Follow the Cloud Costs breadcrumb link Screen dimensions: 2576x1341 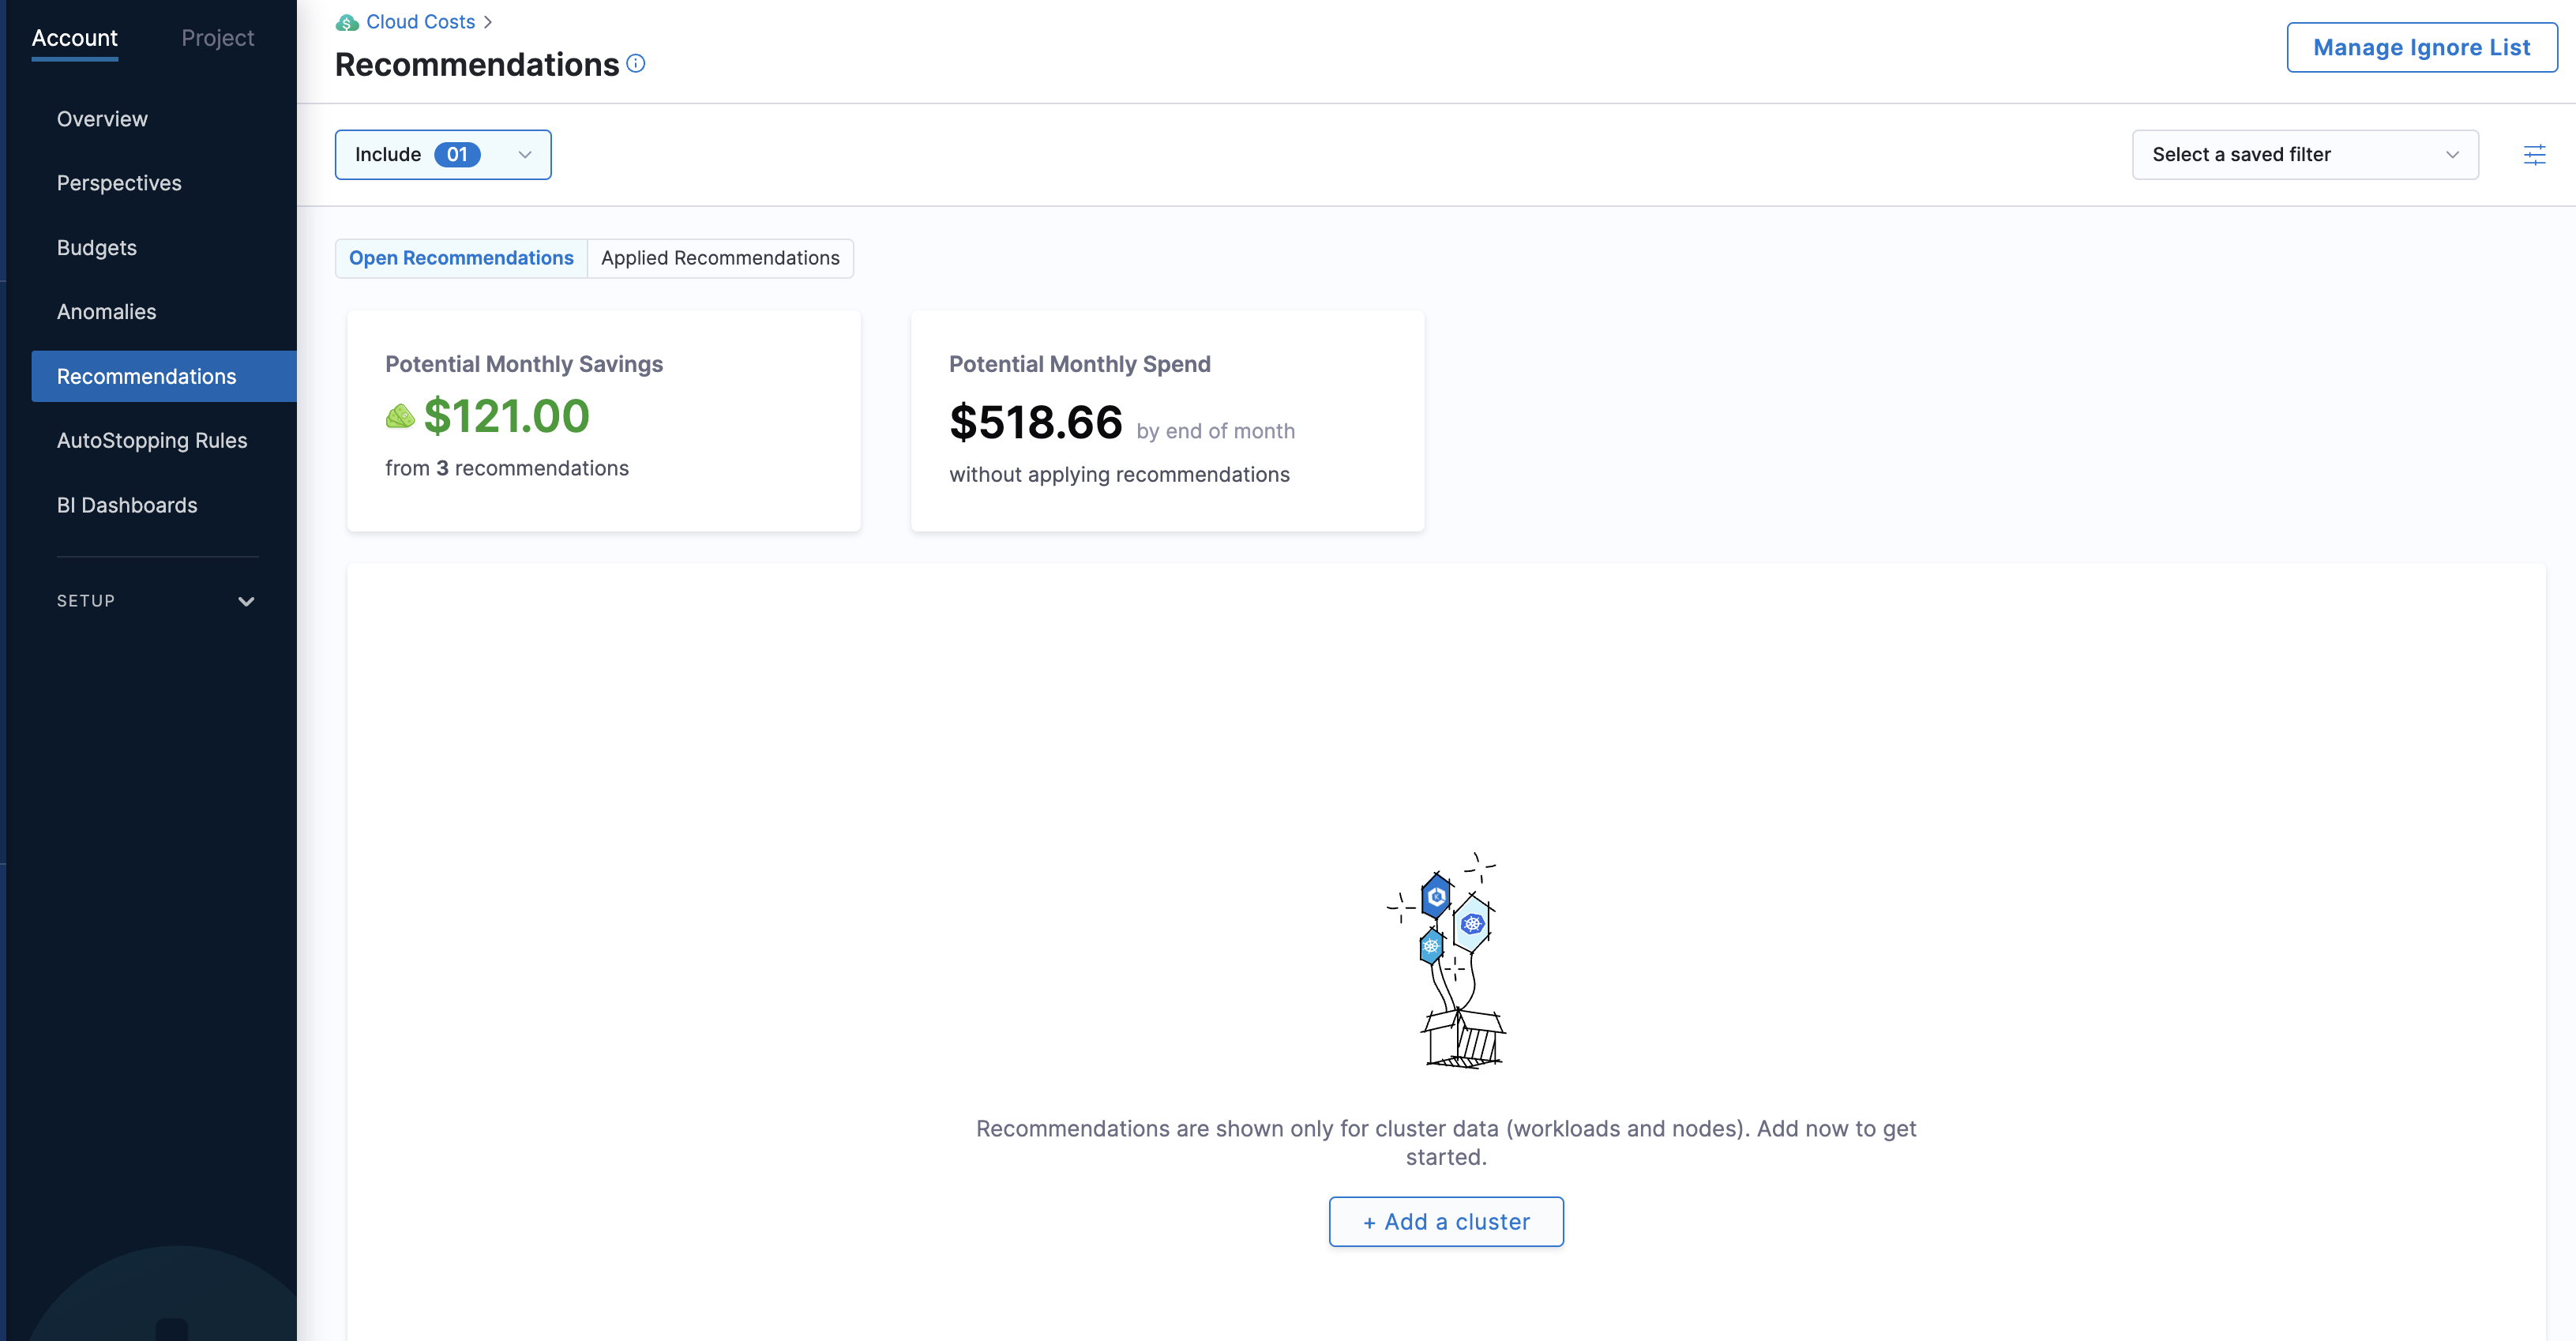pos(420,22)
